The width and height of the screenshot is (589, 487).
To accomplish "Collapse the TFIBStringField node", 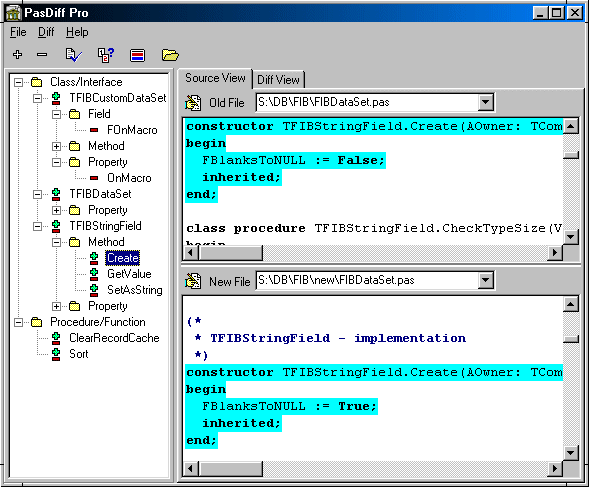I will tap(37, 226).
